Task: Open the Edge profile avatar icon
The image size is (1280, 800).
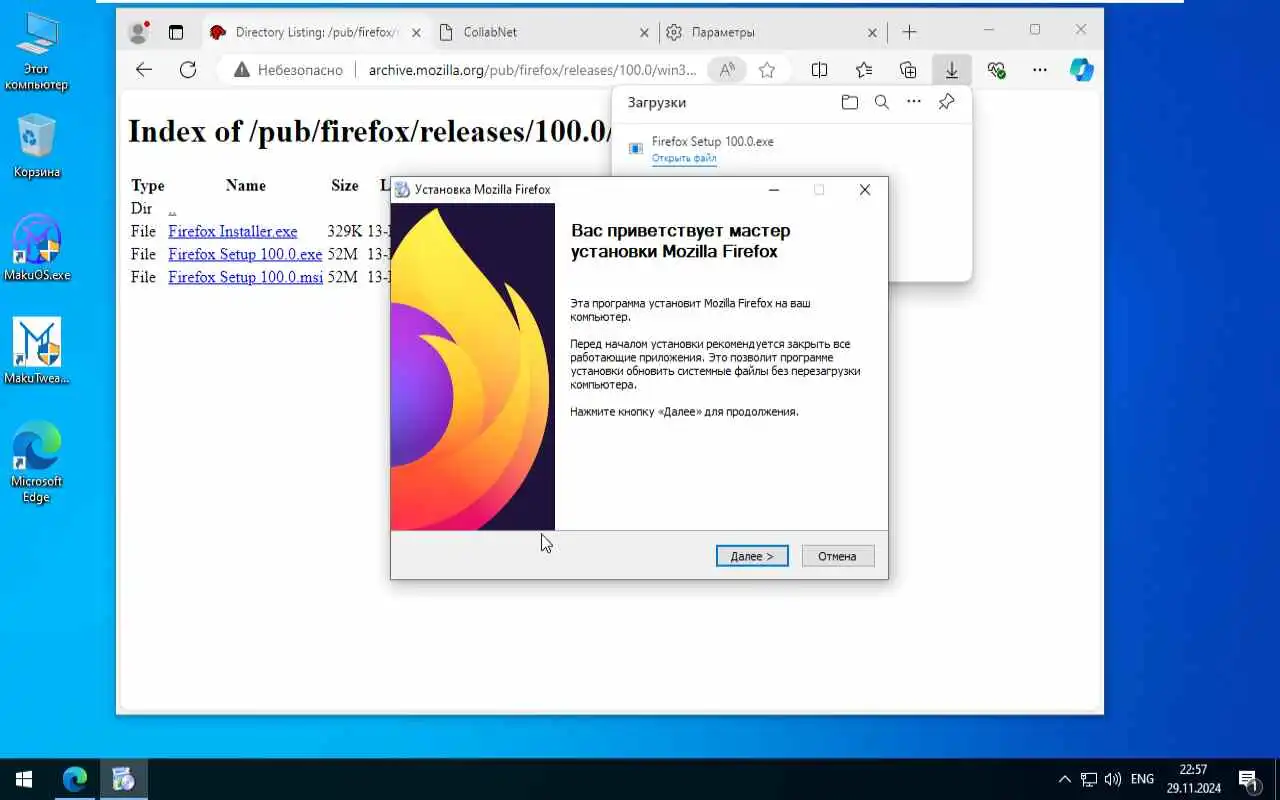Action: tap(139, 32)
